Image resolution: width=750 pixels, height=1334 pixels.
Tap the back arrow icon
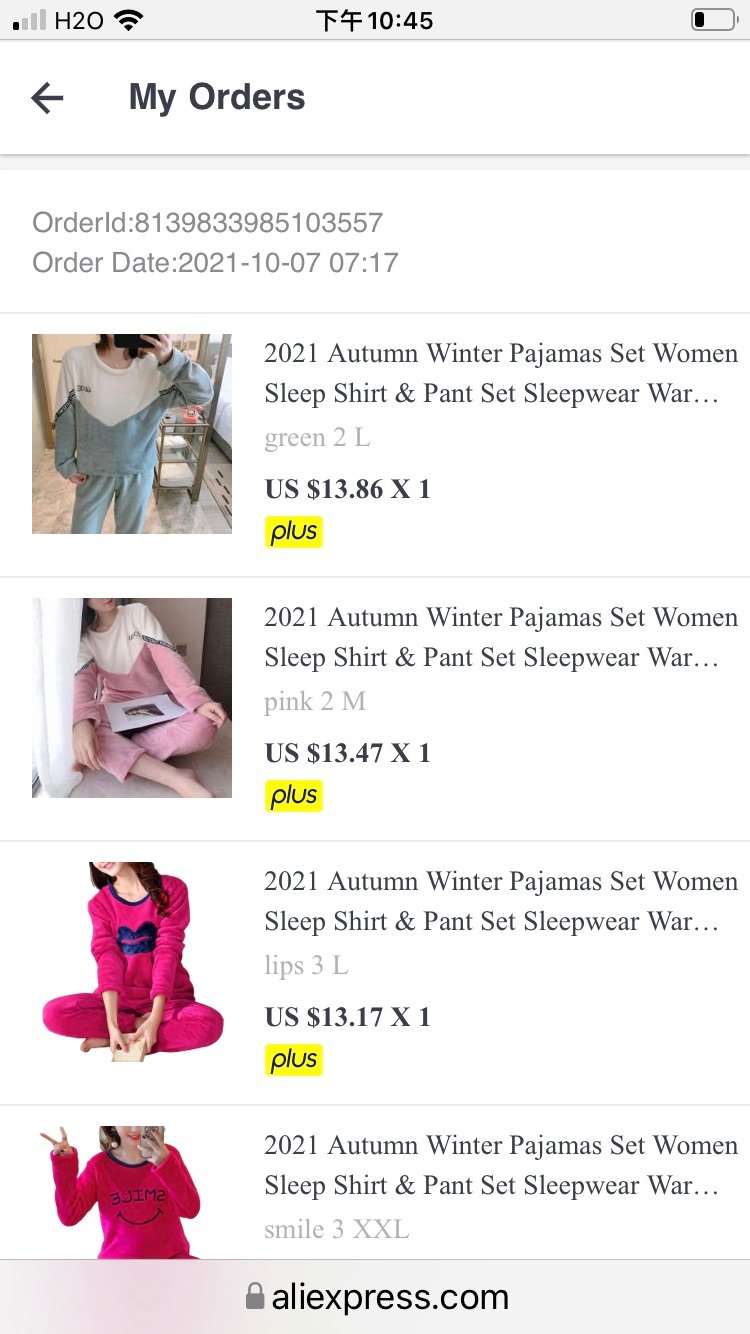47,97
